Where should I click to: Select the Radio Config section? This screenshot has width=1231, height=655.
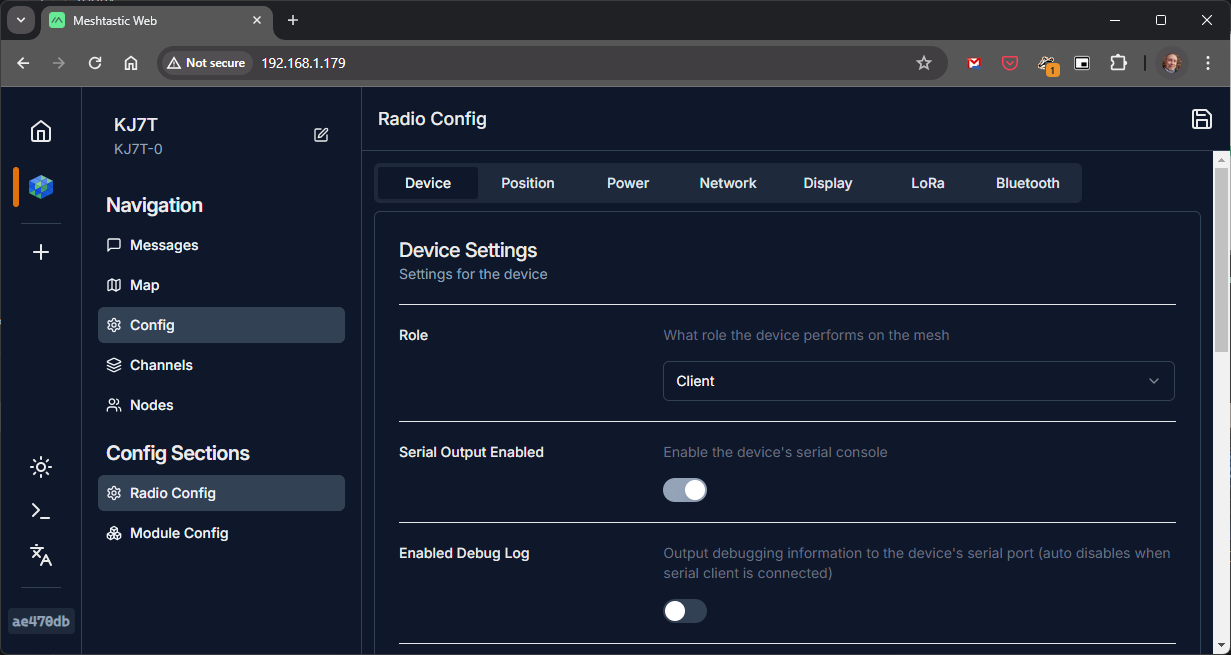pos(221,493)
